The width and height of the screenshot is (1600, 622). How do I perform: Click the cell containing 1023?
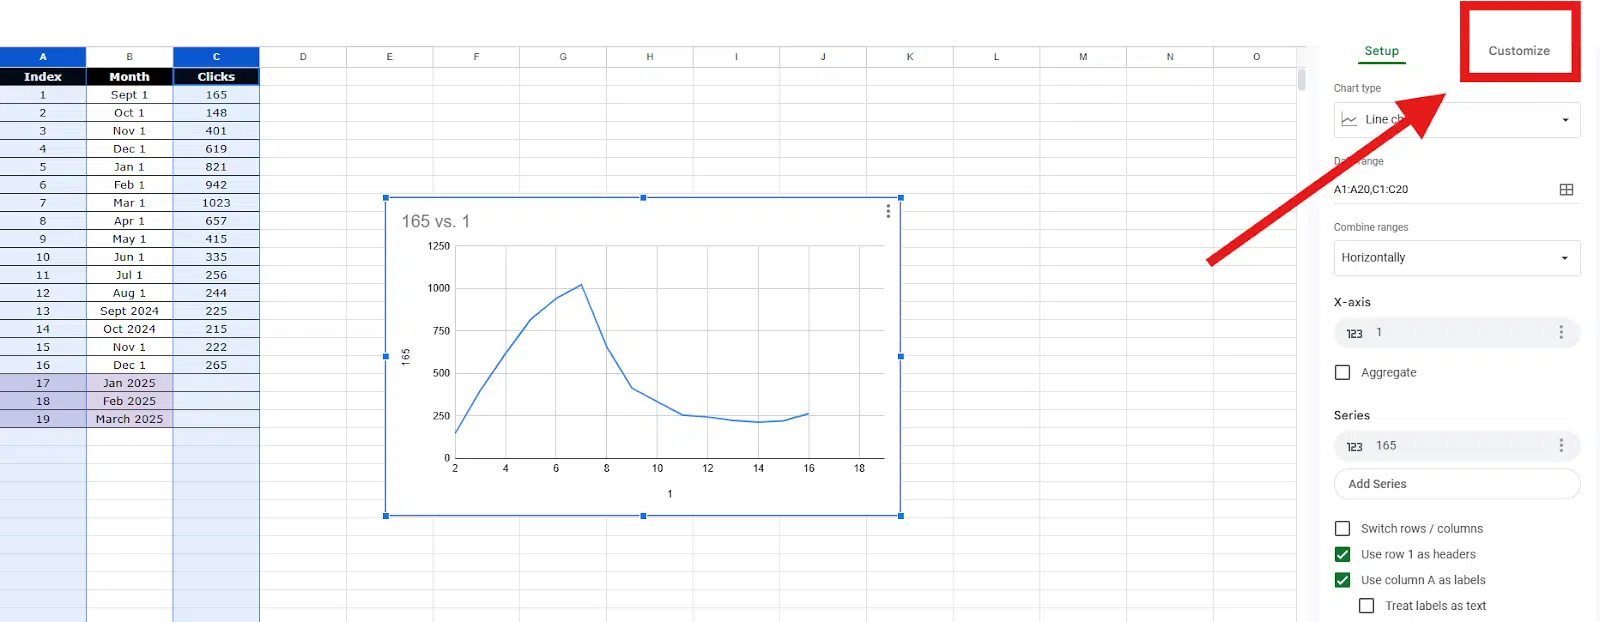pos(216,203)
